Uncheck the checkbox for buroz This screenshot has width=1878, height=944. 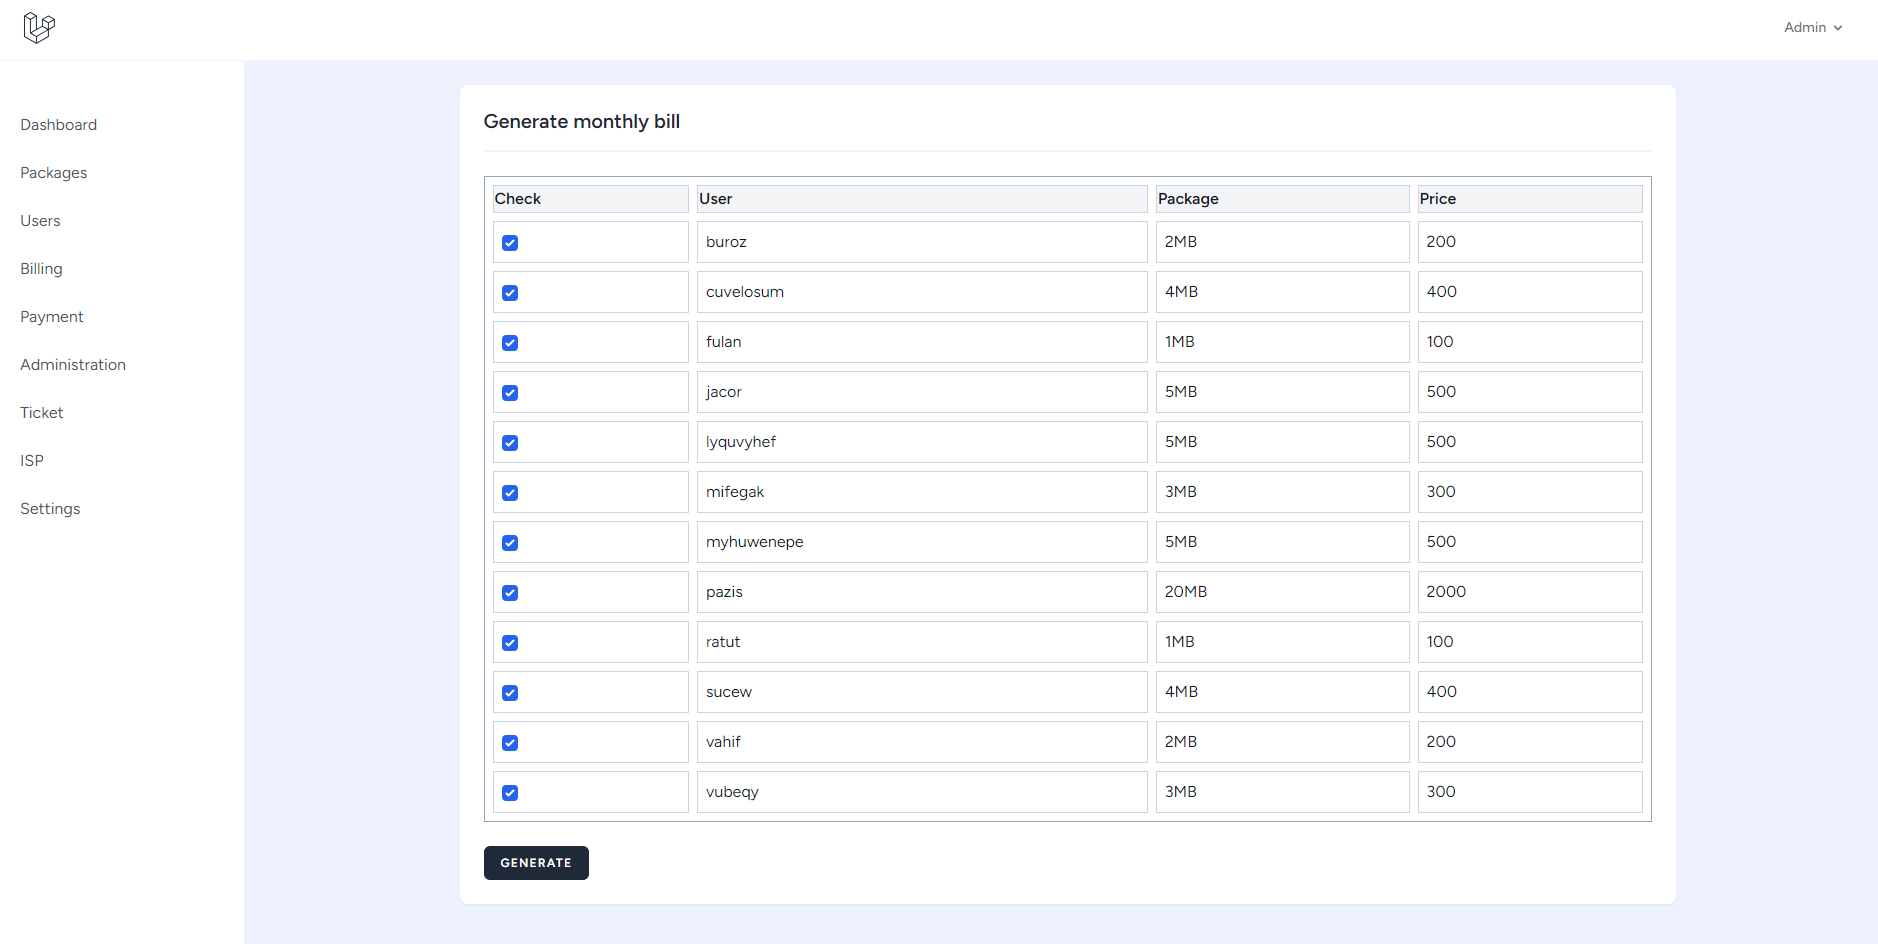[510, 242]
